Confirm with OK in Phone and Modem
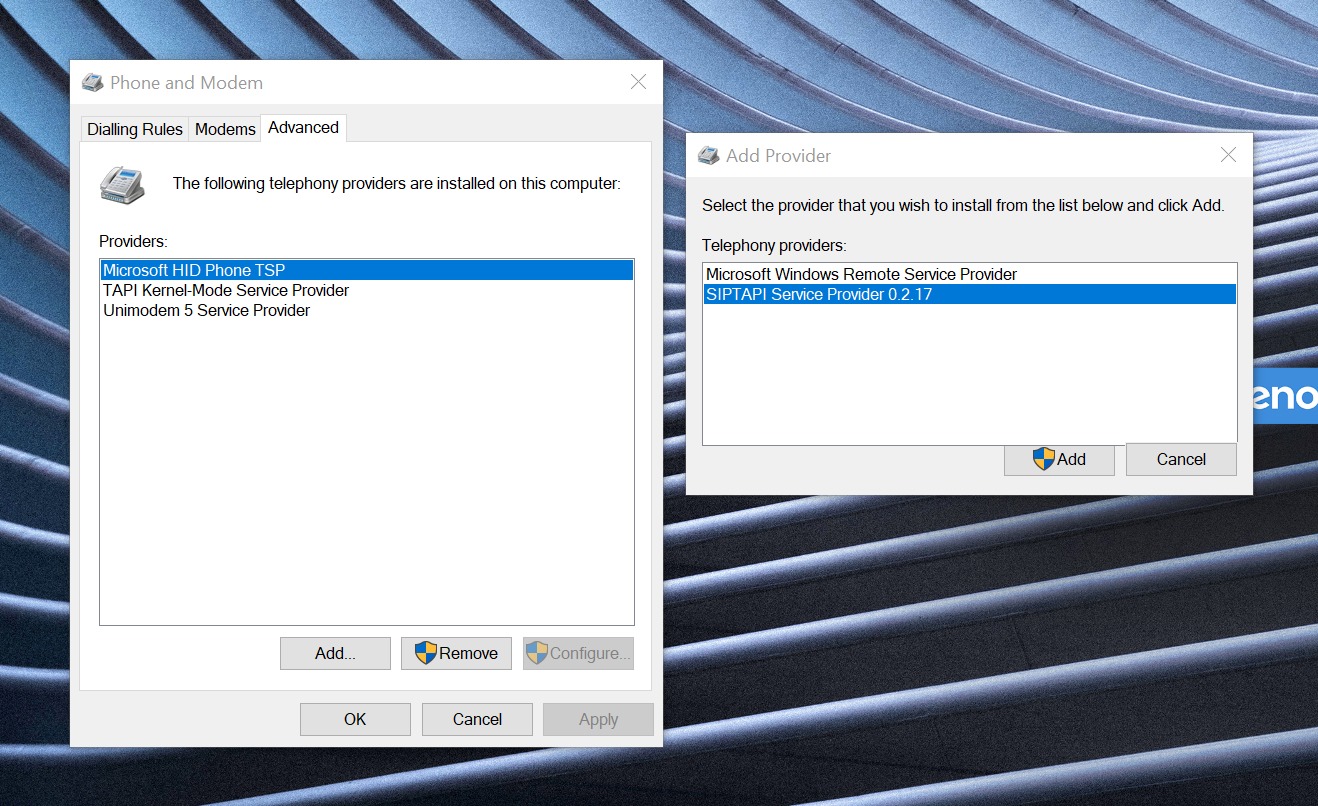 tap(355, 719)
